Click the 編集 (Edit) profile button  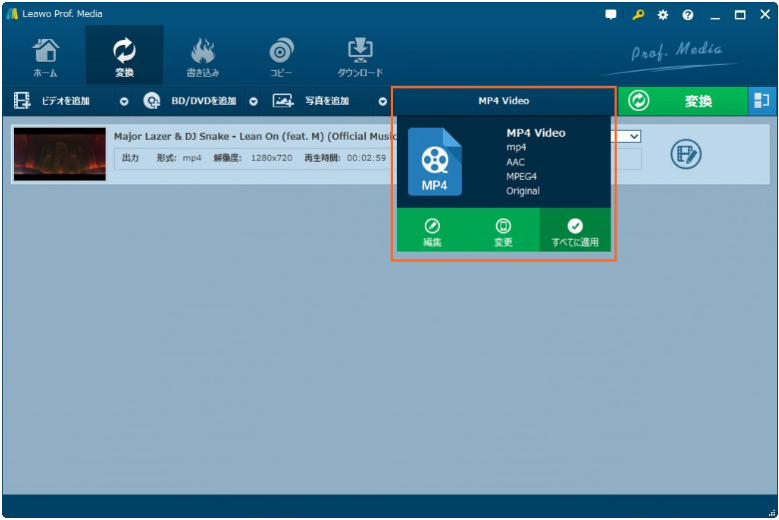pos(432,232)
